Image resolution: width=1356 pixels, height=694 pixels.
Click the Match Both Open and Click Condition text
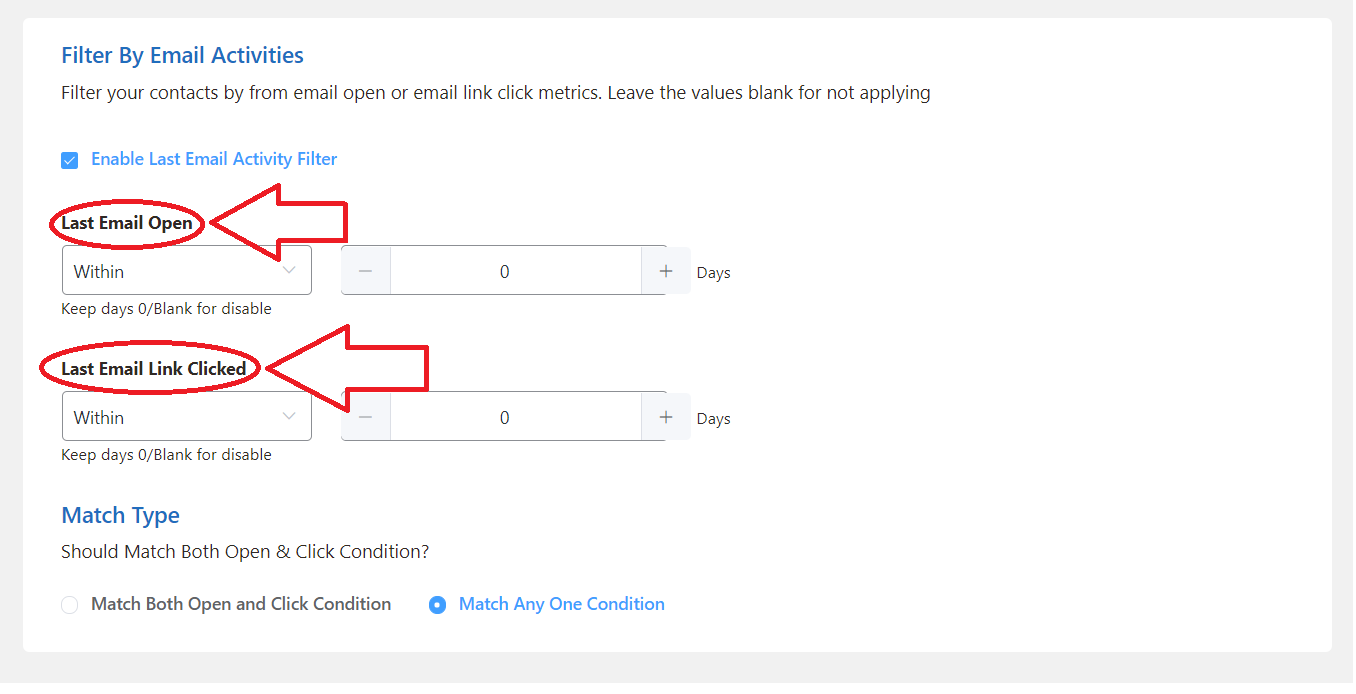240,604
